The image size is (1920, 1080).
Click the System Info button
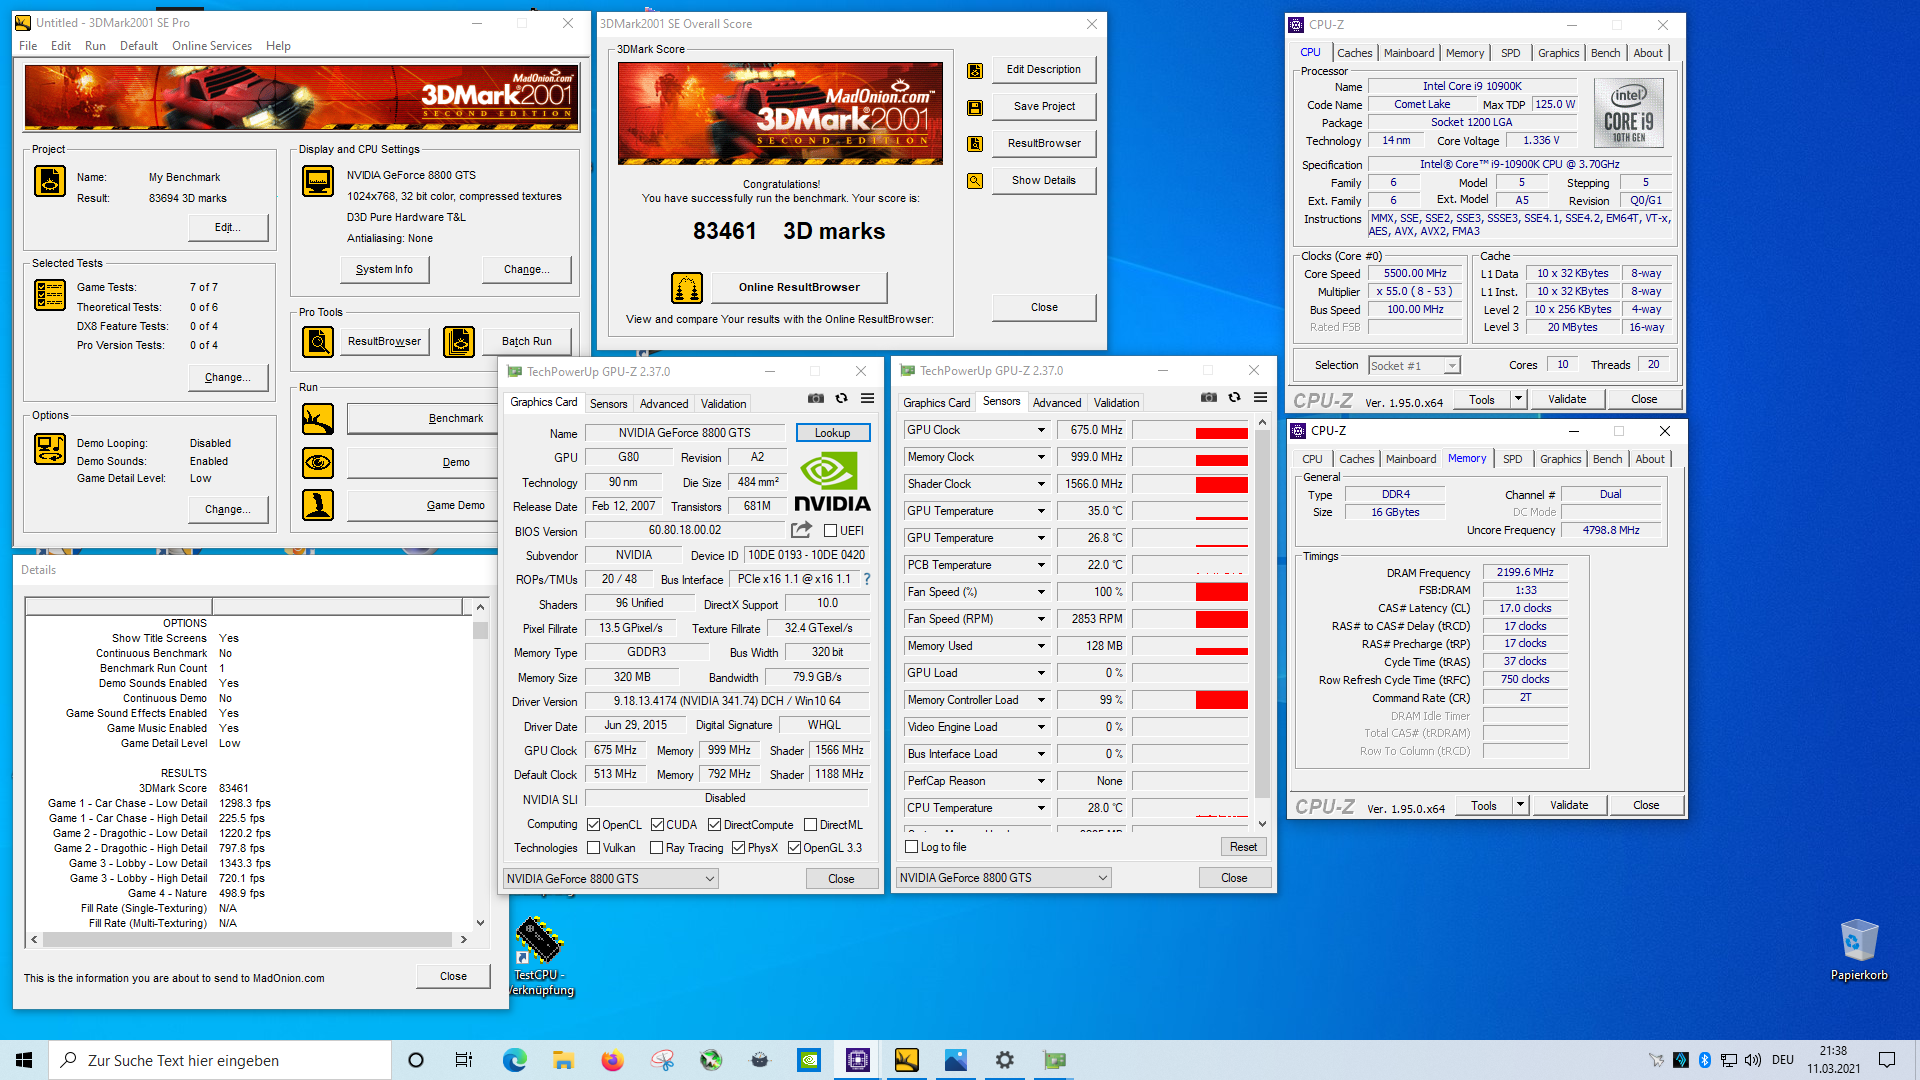[384, 269]
